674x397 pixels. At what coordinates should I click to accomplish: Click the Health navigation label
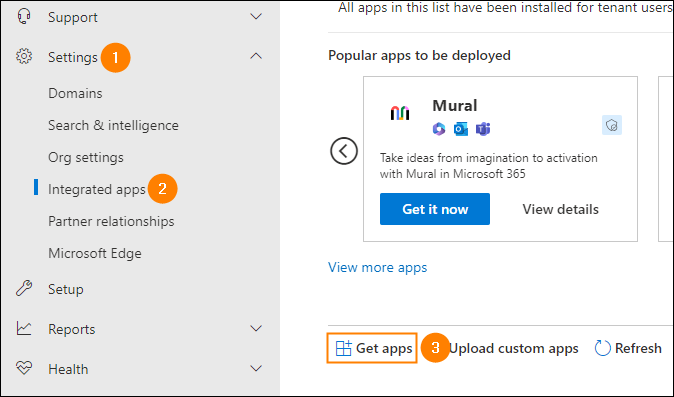click(68, 369)
